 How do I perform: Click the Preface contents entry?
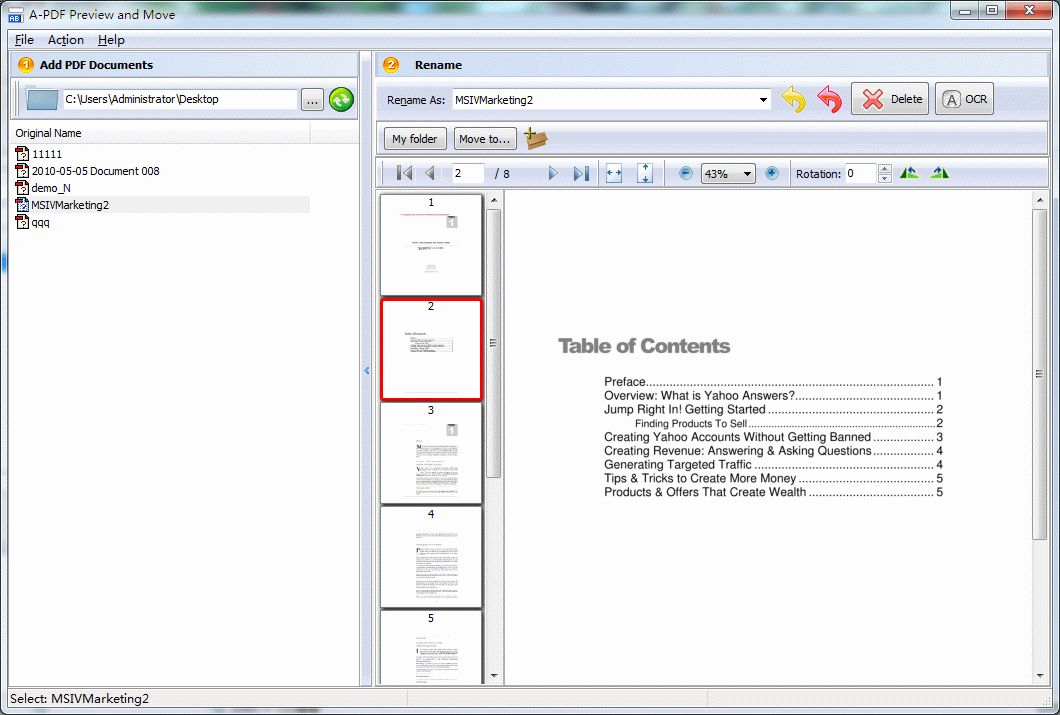click(x=773, y=382)
